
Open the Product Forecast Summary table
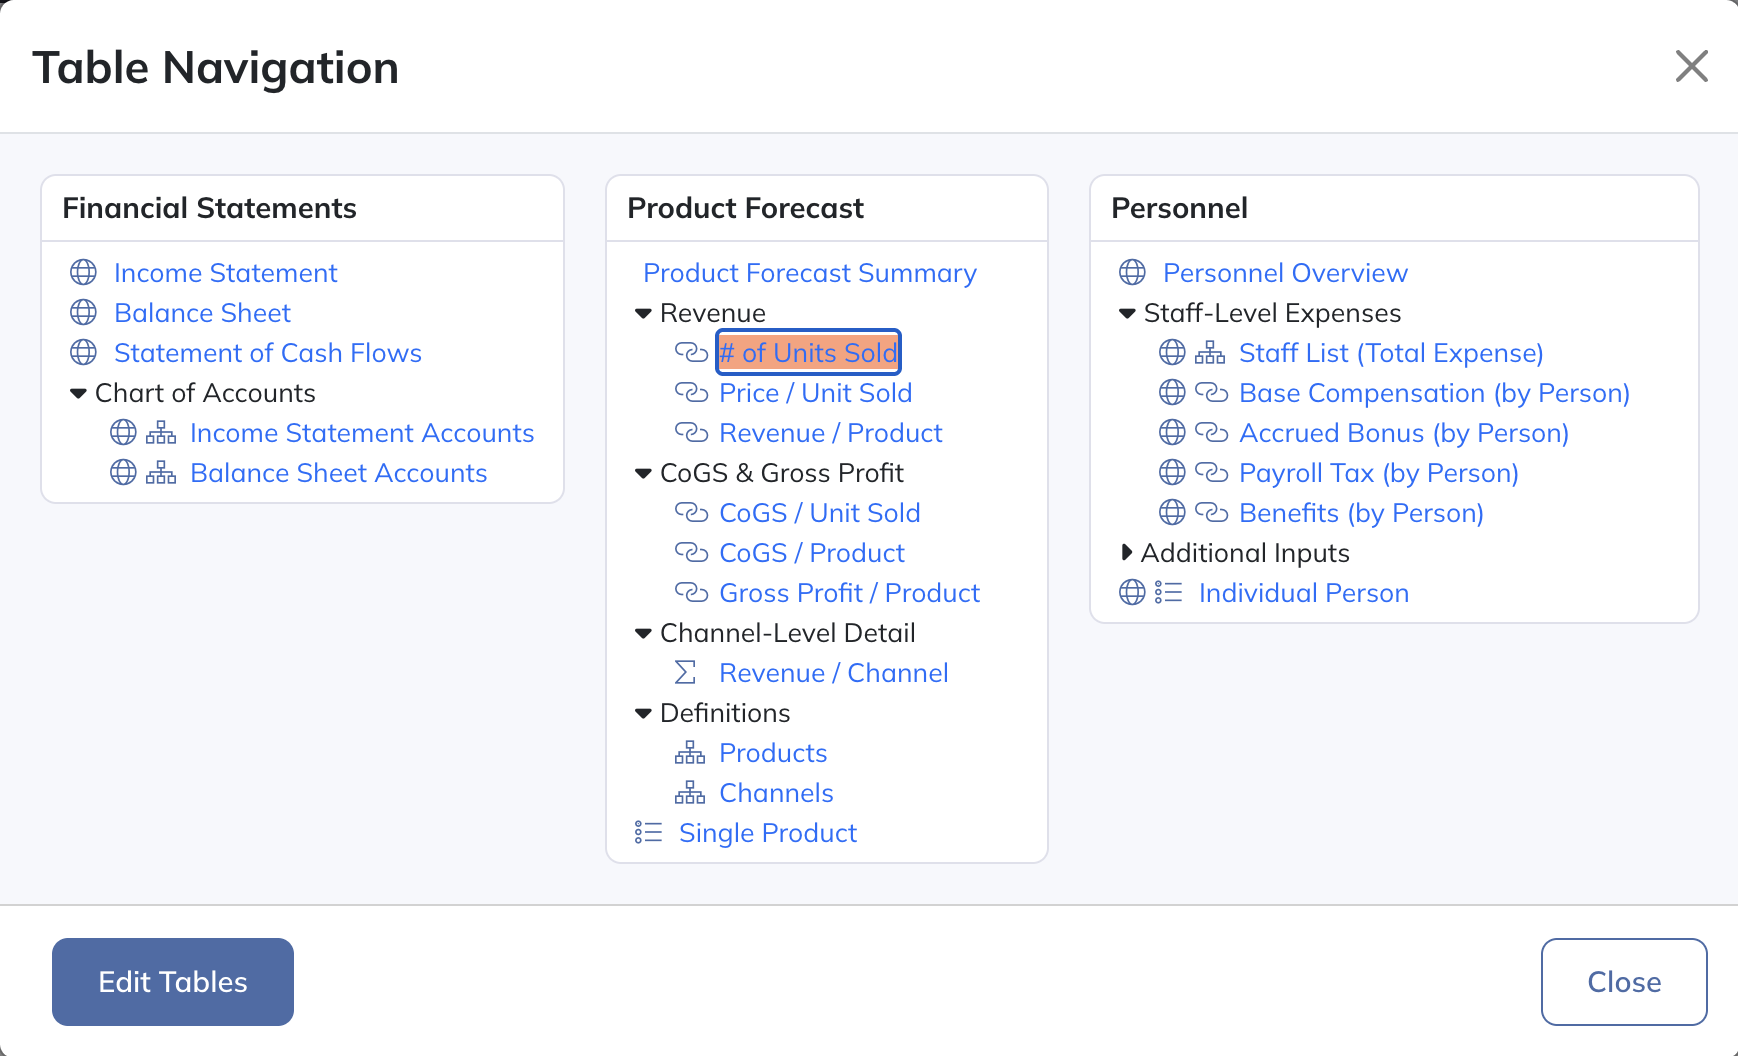(809, 273)
